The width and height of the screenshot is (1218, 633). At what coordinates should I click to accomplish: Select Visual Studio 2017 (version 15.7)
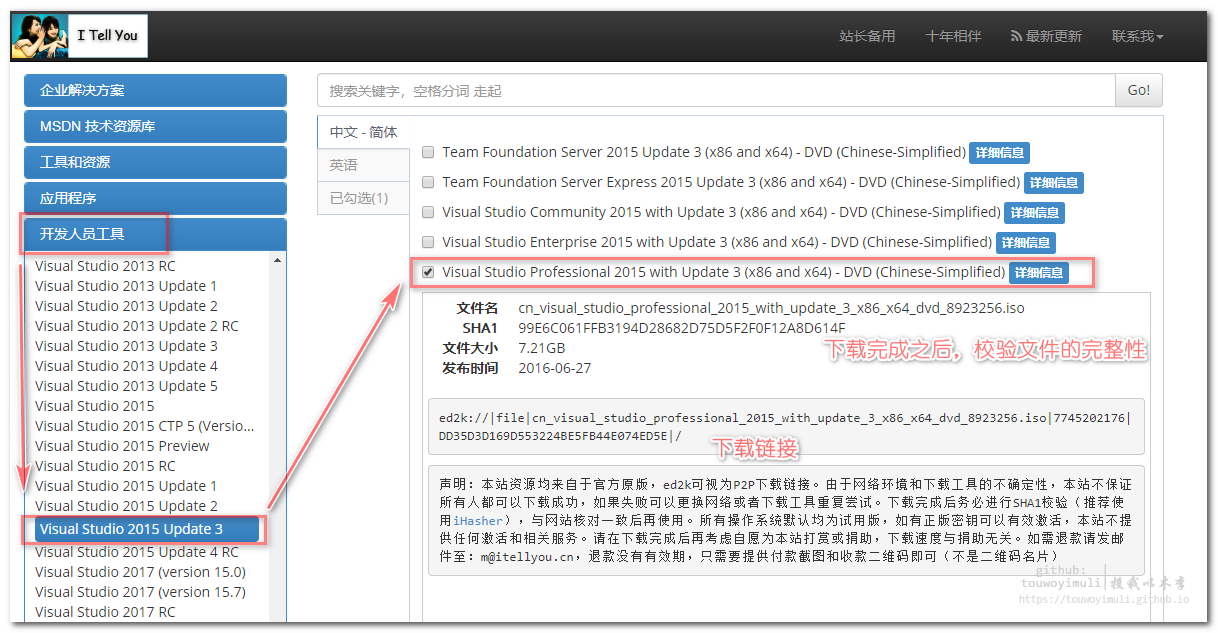point(140,592)
